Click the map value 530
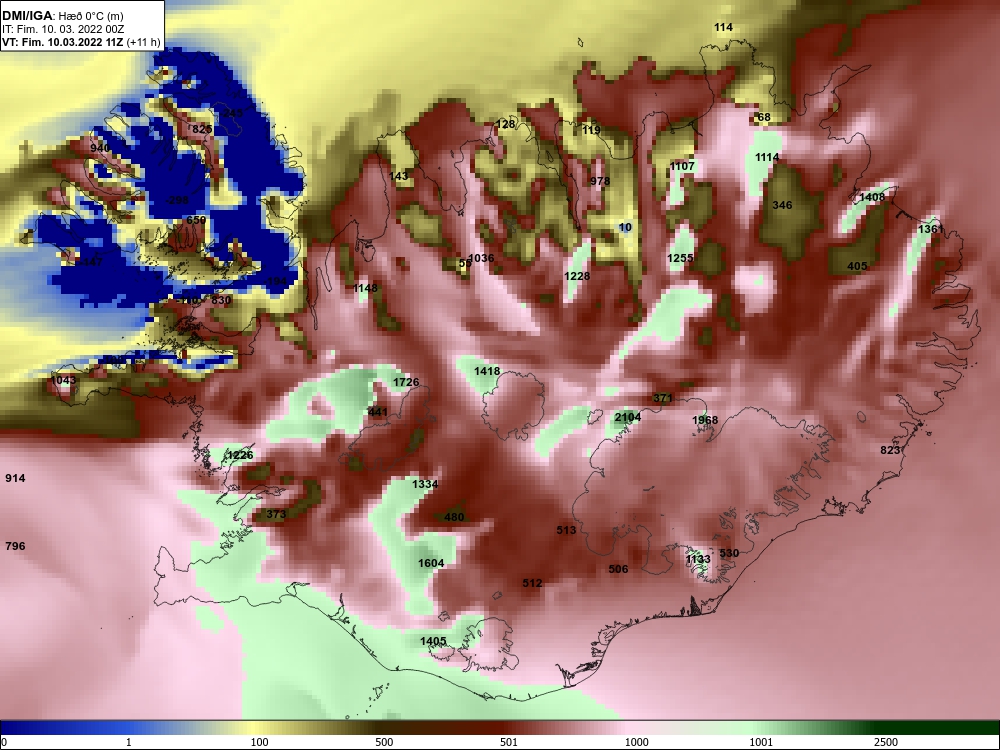The width and height of the screenshot is (1000, 750). [x=729, y=554]
